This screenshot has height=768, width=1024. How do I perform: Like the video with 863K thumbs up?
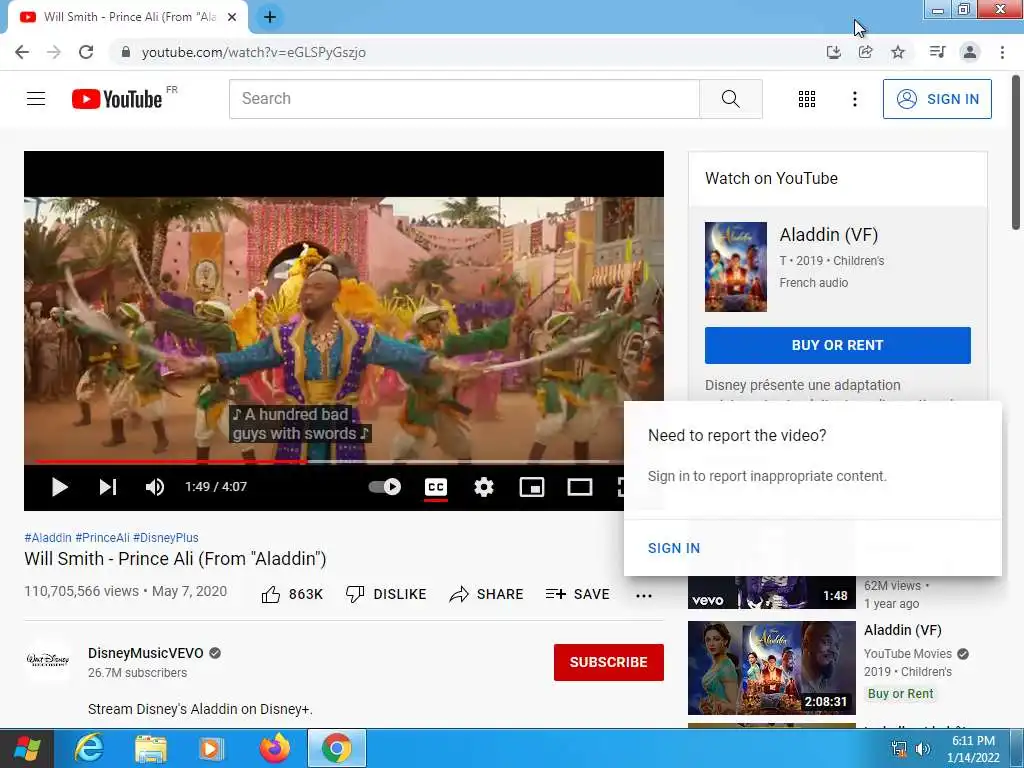pos(292,594)
